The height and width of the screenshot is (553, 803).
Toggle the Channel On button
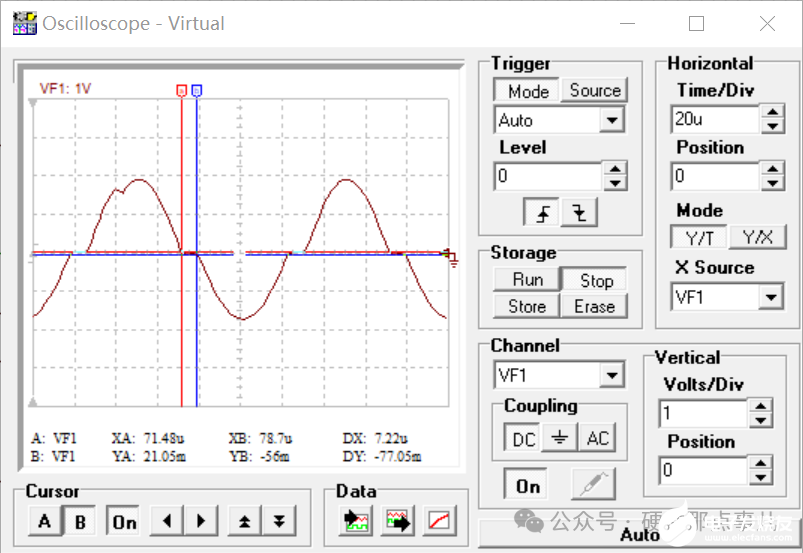click(527, 485)
